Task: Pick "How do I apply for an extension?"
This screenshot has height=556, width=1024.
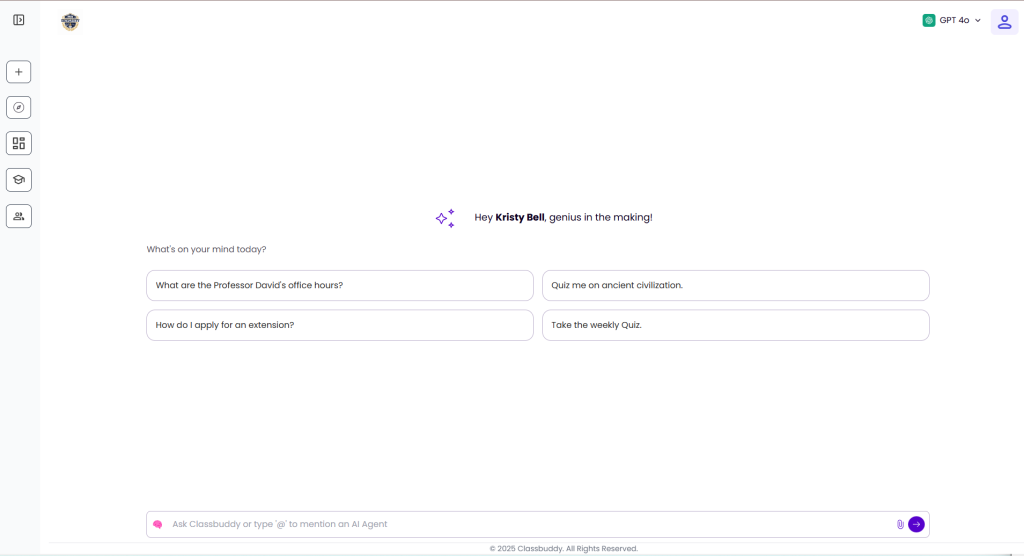Action: click(339, 325)
